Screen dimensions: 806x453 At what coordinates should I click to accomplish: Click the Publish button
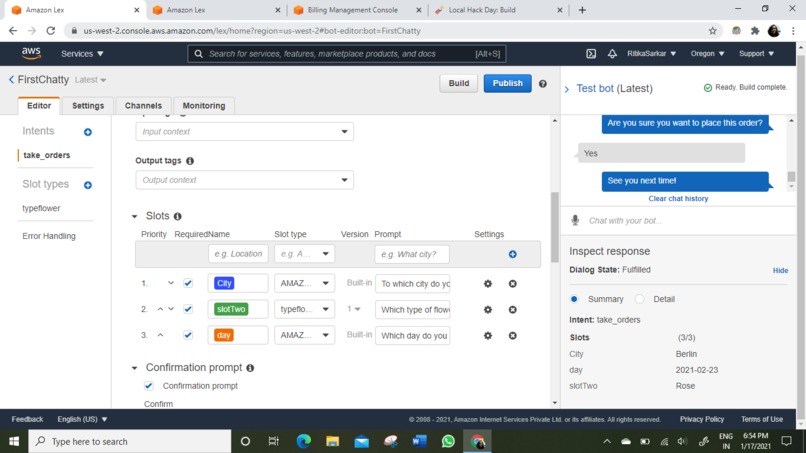(507, 83)
